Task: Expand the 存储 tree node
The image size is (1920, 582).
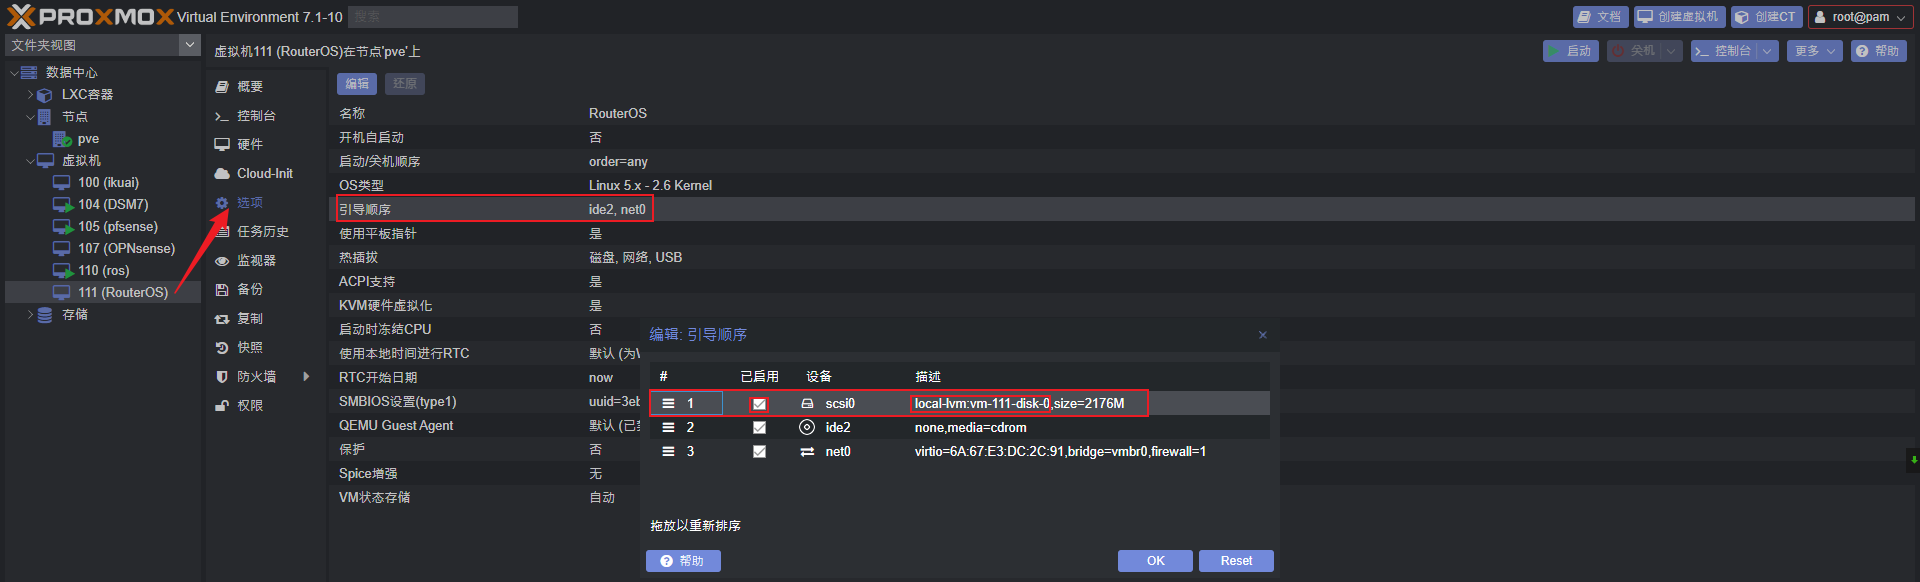Action: click(x=30, y=314)
